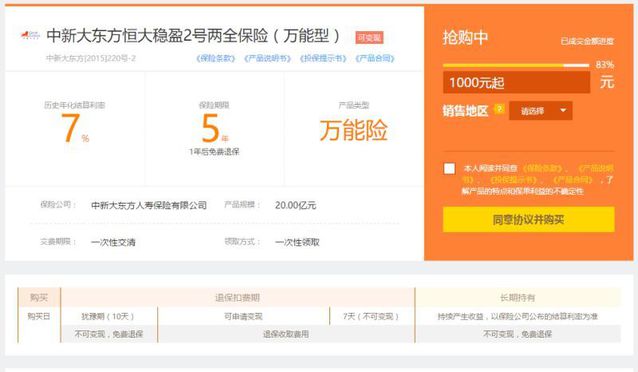The image size is (638, 372).
Task: Click the red 可变现 badge
Action: pyautogui.click(x=369, y=38)
